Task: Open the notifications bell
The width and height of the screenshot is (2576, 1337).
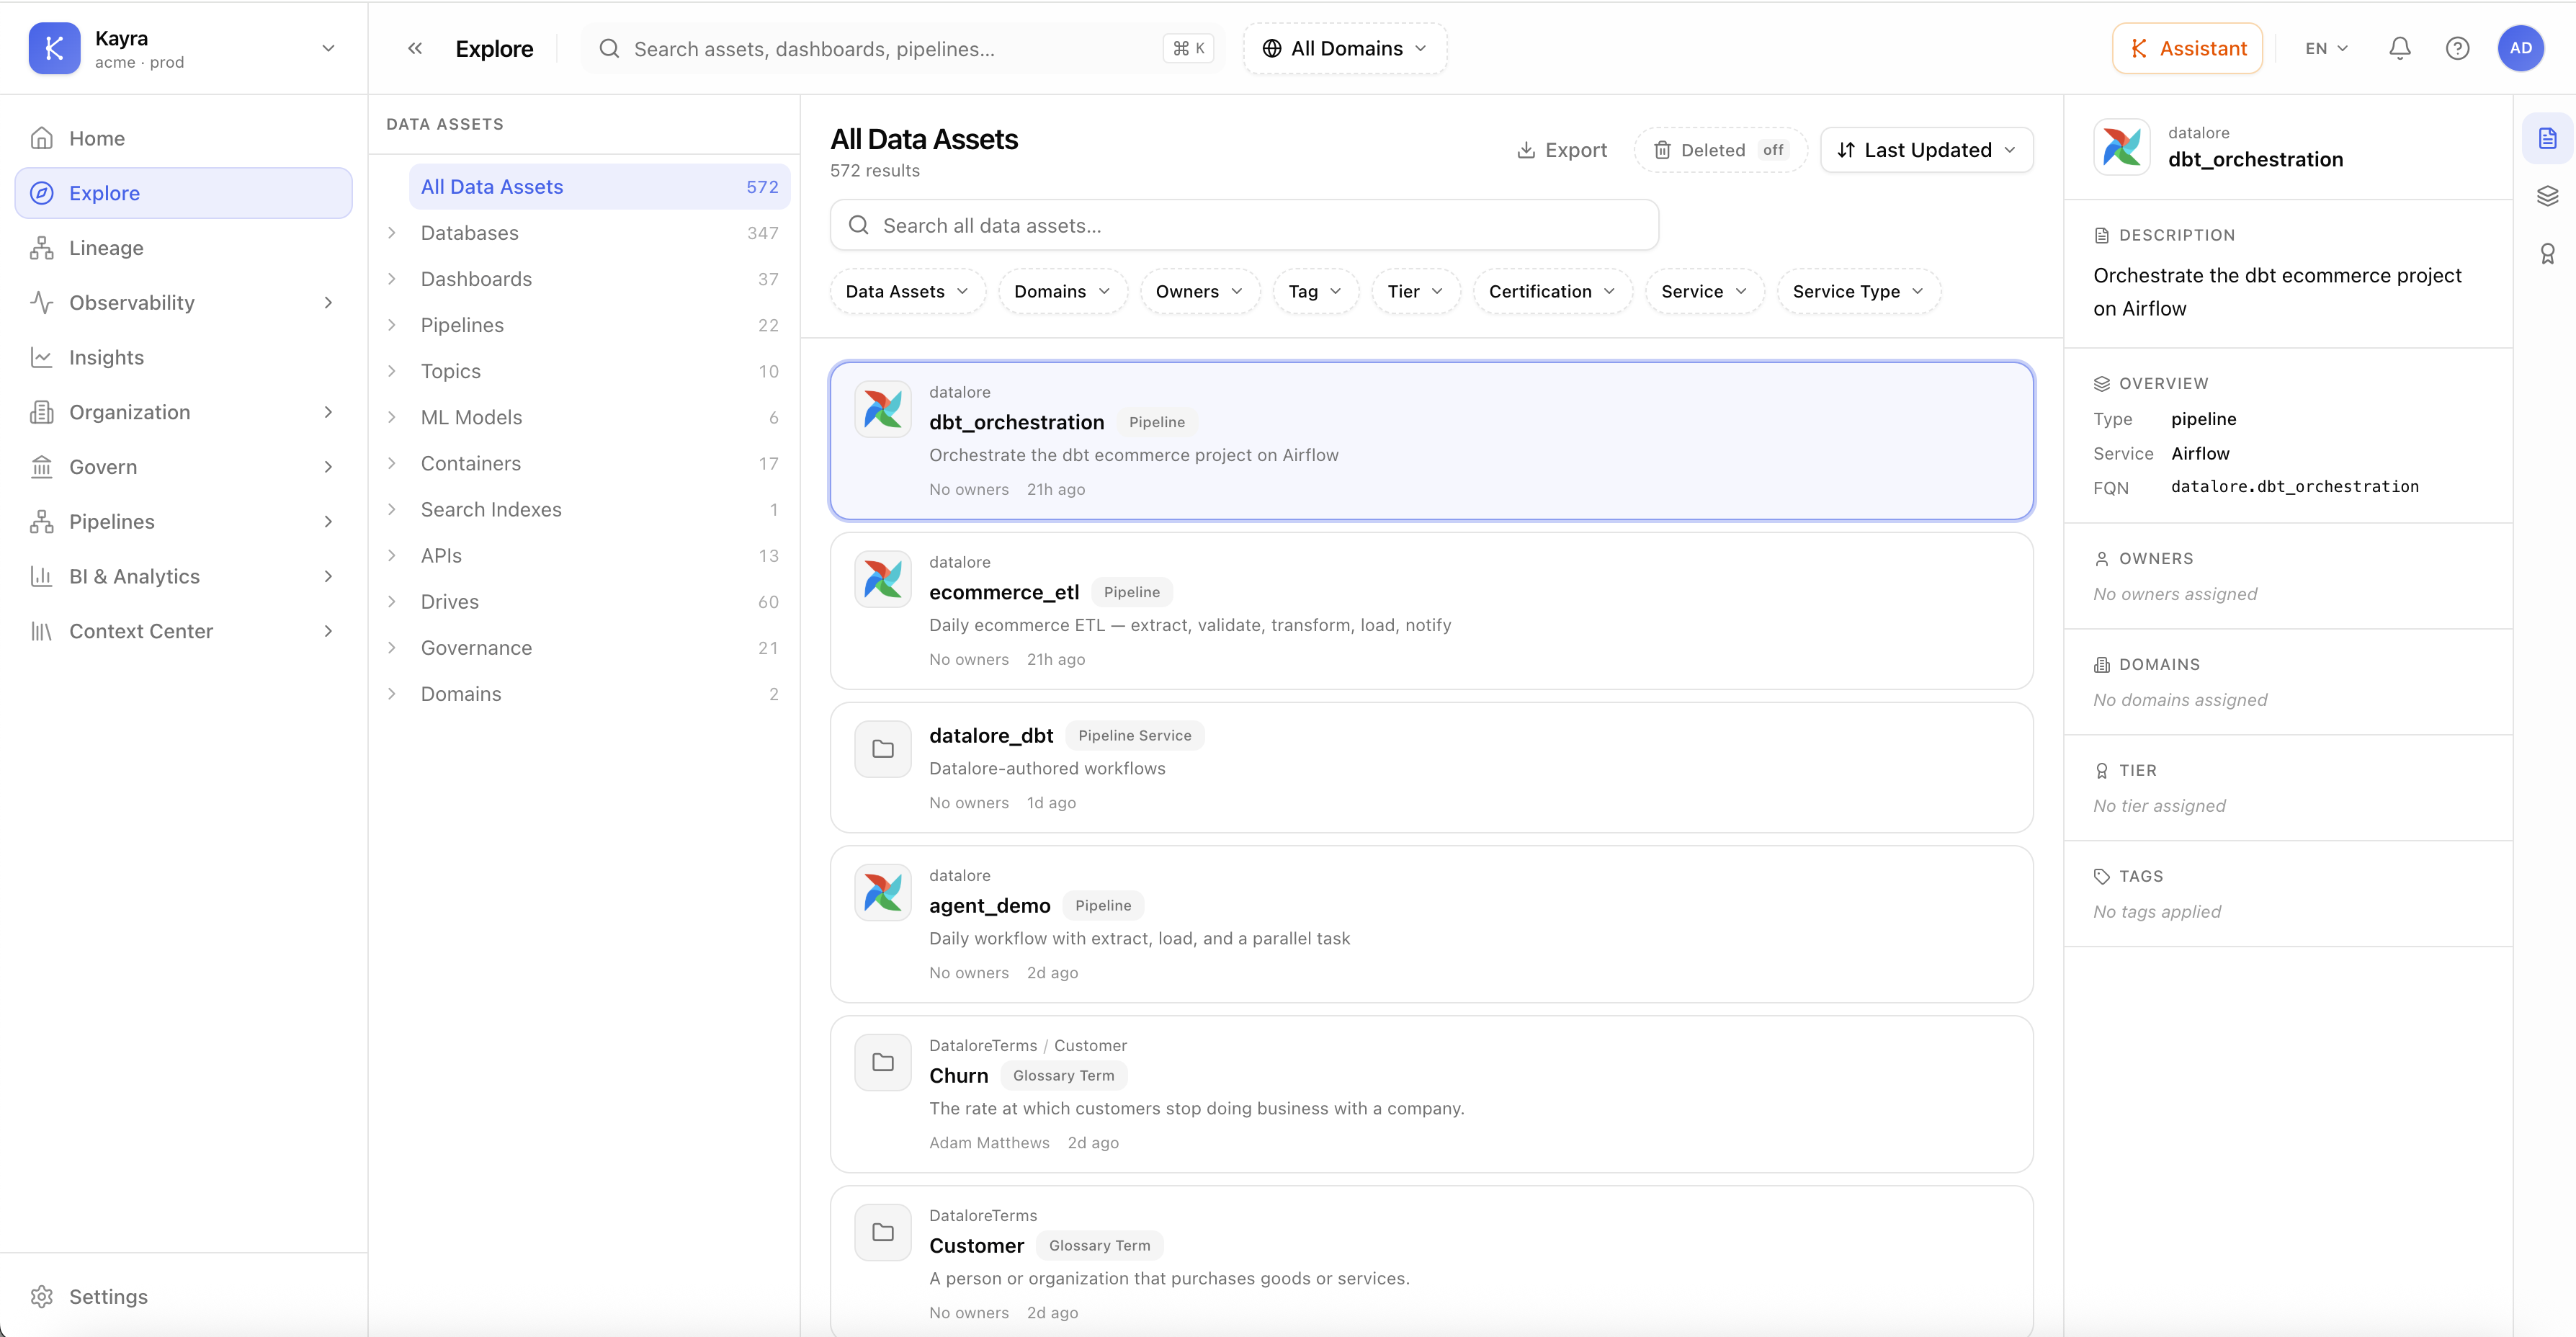Action: 2400,48
